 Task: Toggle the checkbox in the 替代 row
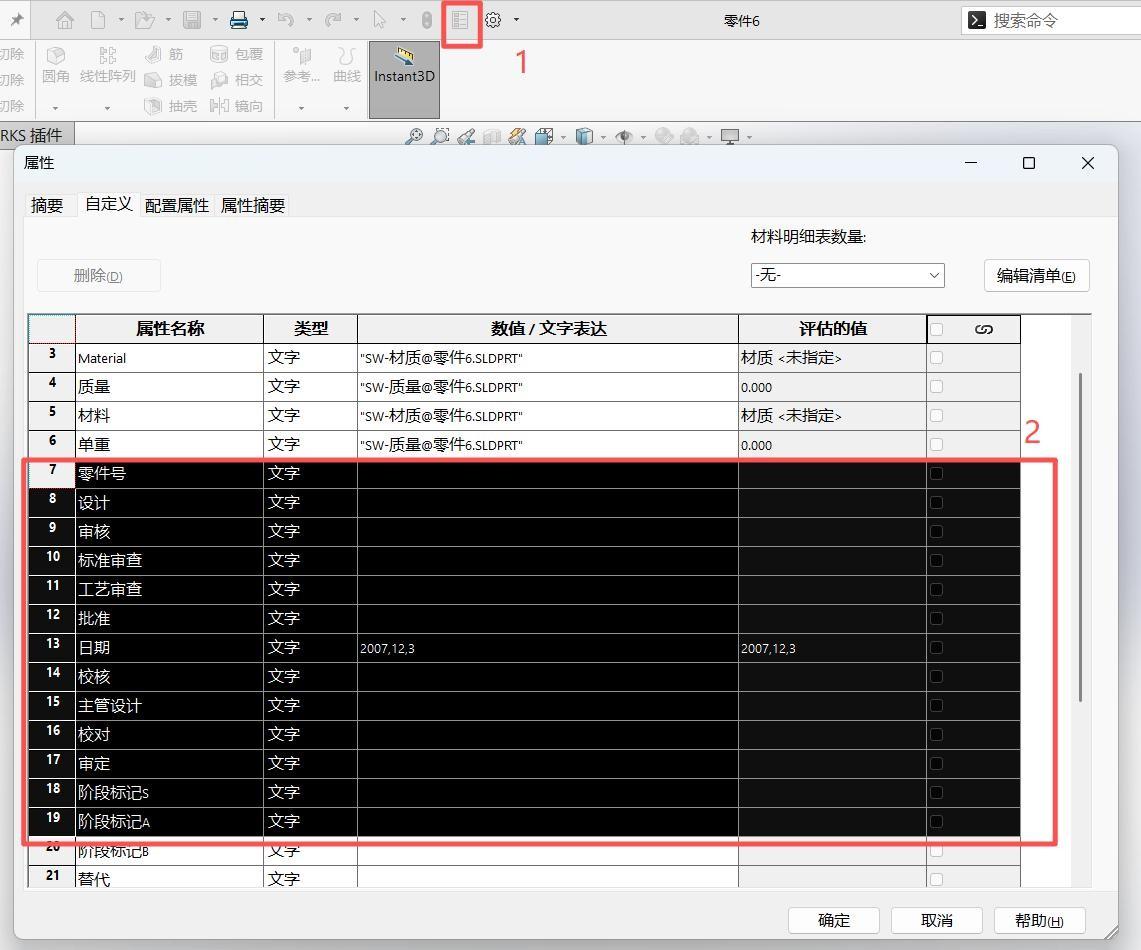937,879
